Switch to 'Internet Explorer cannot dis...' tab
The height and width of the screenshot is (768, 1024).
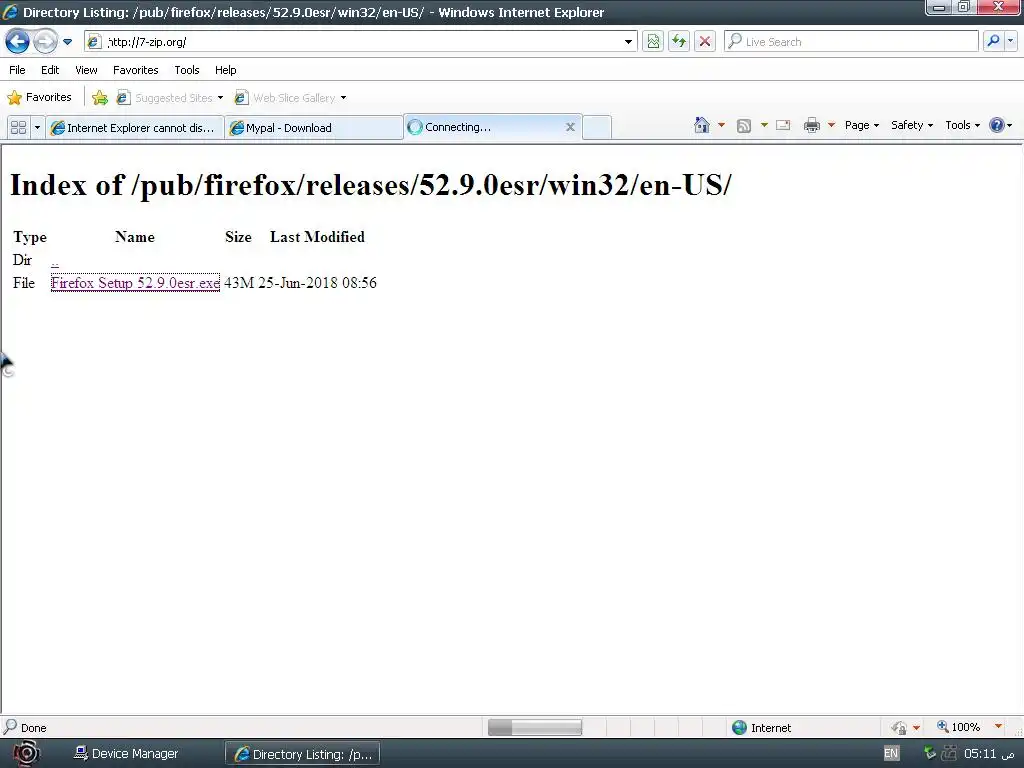pos(135,128)
